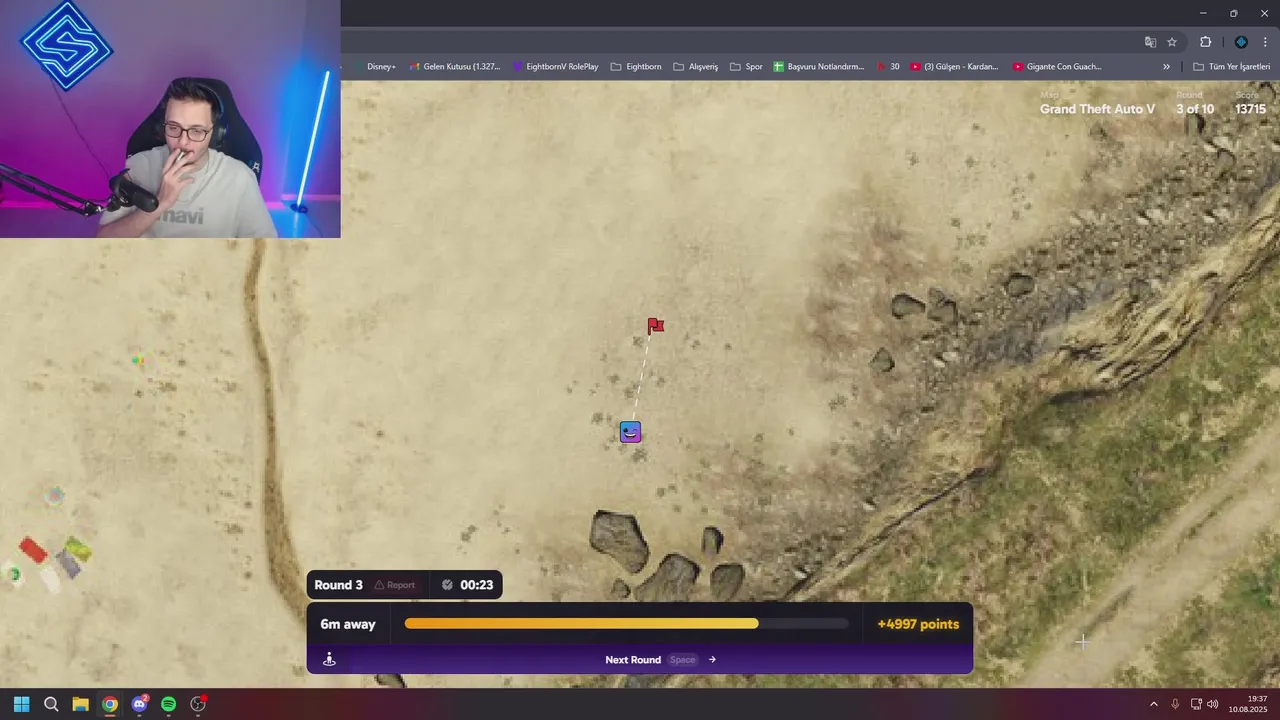The width and height of the screenshot is (1280, 720).
Task: Open Spotify from the taskbar
Action: 168,704
